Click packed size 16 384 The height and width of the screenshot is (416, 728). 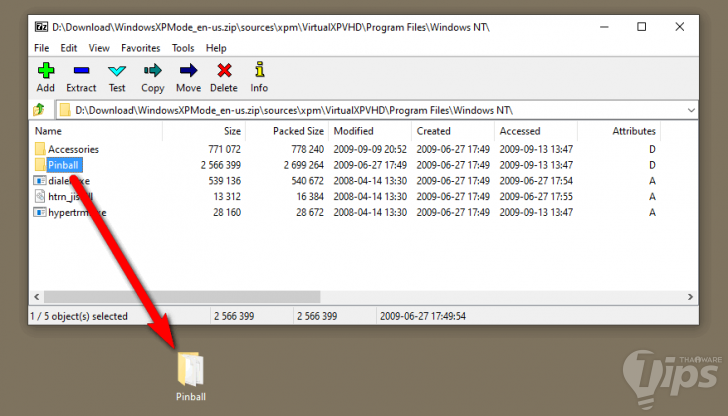pyautogui.click(x=310, y=196)
